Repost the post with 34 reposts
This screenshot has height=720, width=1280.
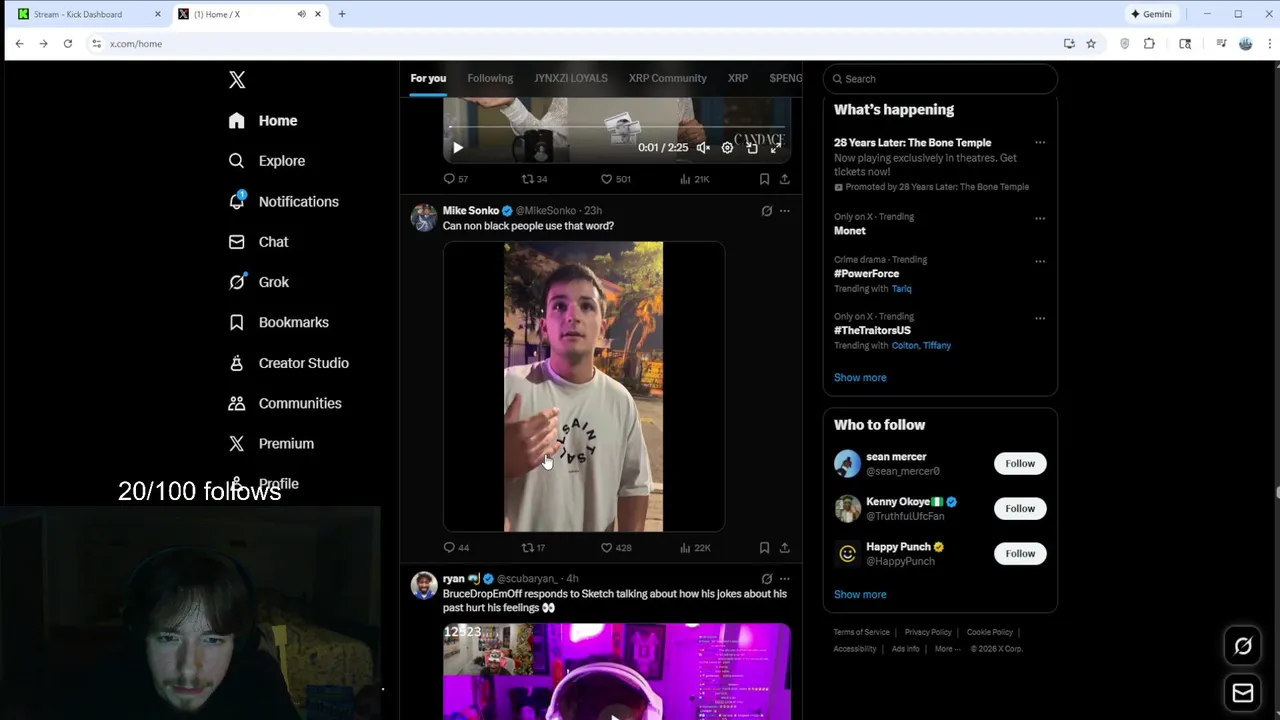534,179
